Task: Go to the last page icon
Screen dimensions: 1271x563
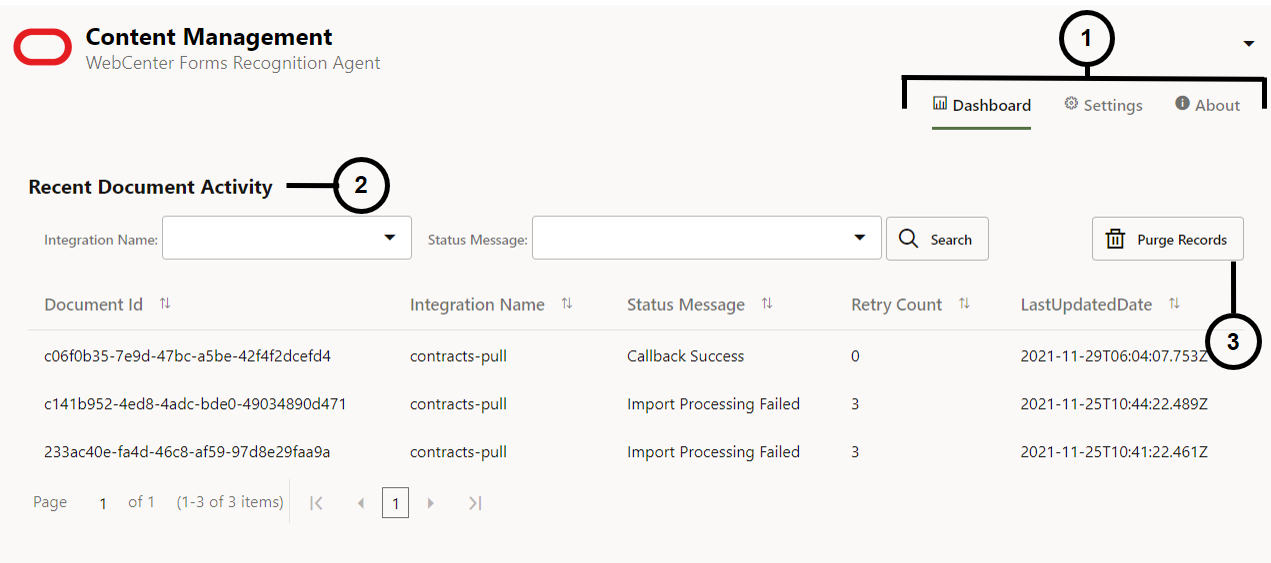Action: pos(475,503)
